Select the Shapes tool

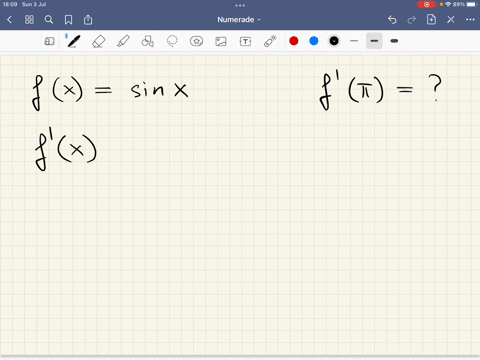click(148, 41)
